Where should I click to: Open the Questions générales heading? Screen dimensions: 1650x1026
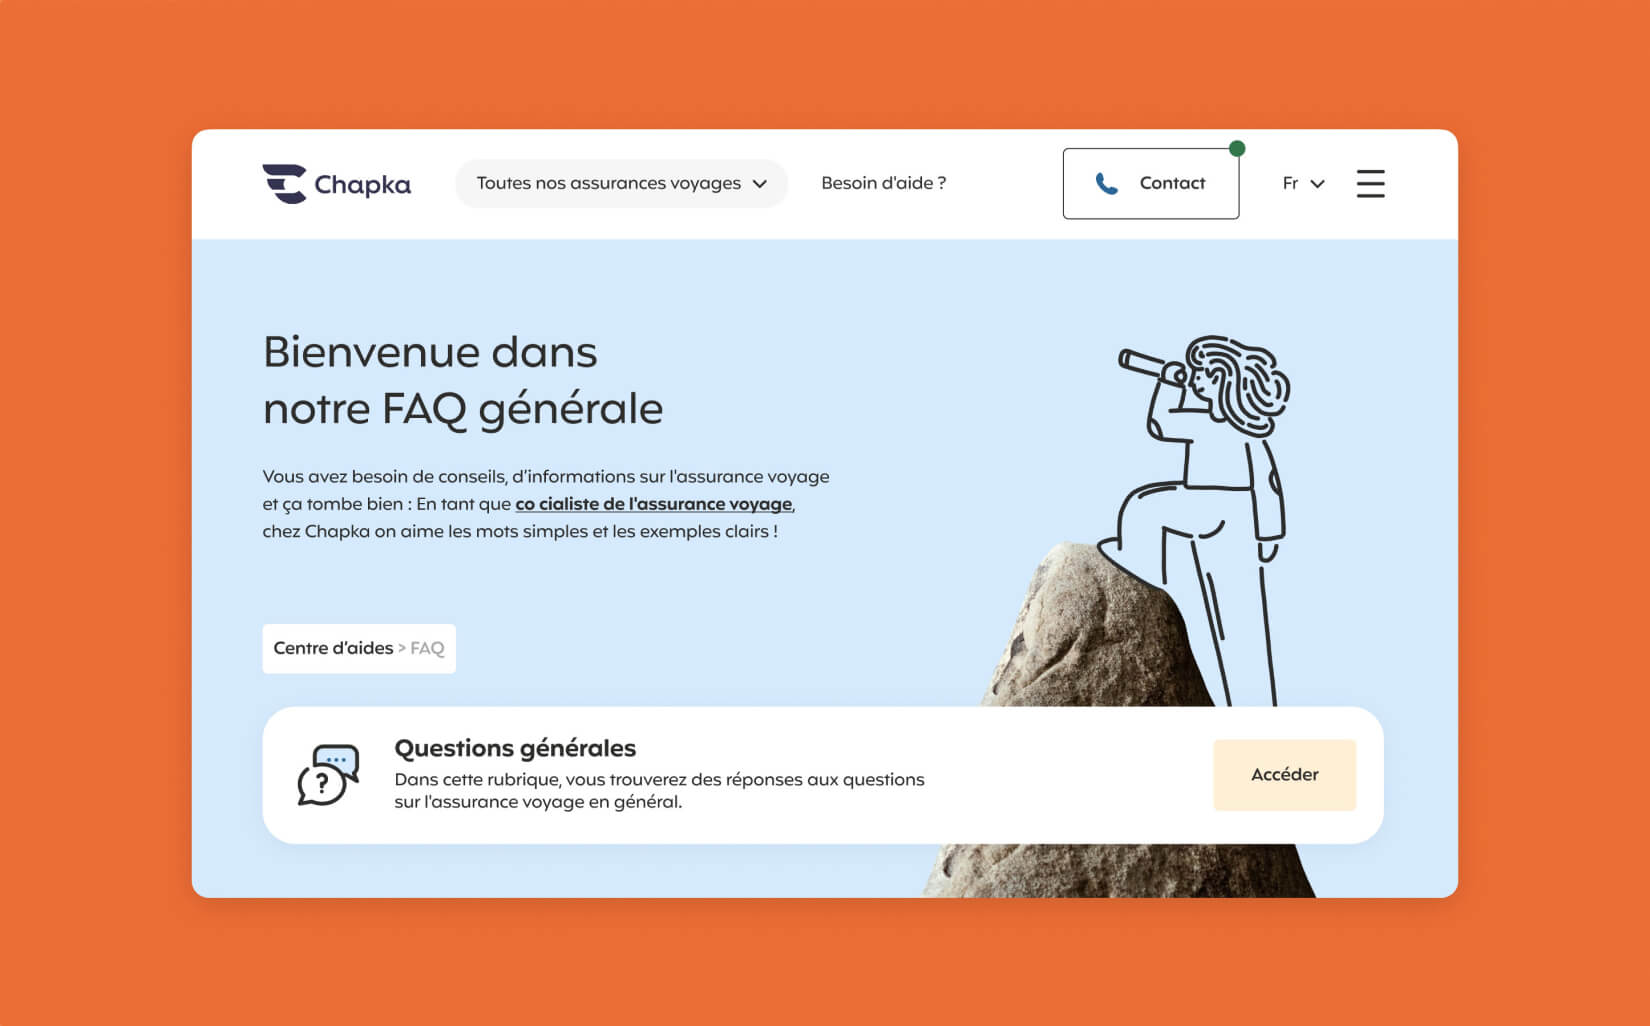[515, 748]
